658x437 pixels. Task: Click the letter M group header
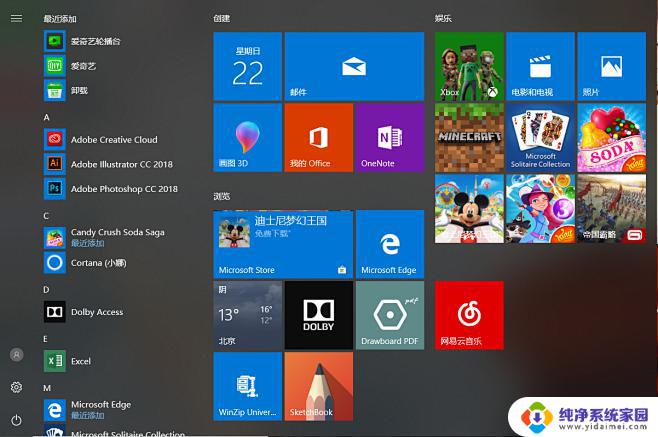47,388
